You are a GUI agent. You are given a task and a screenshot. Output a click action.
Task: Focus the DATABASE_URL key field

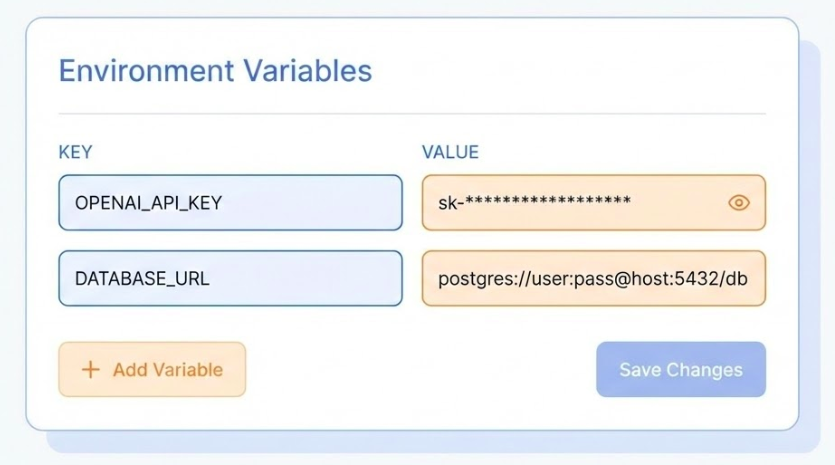tap(230, 278)
